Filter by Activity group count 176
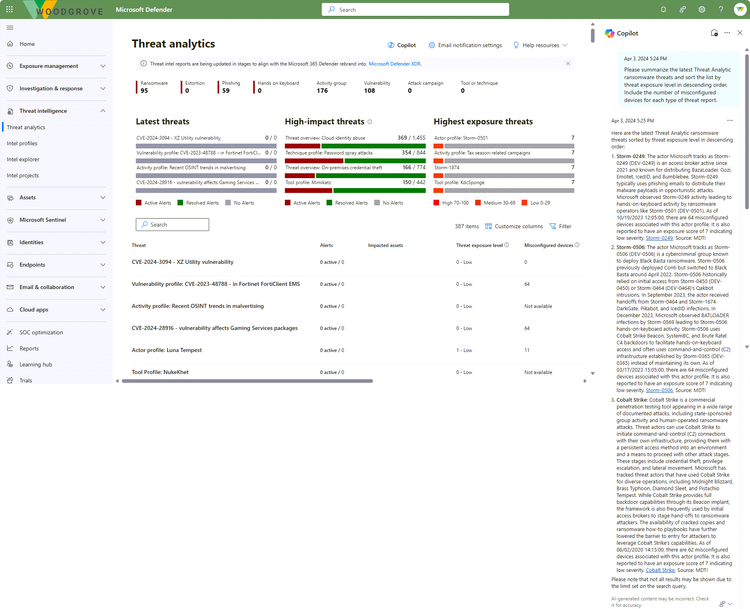The image size is (750, 609). 331,87
